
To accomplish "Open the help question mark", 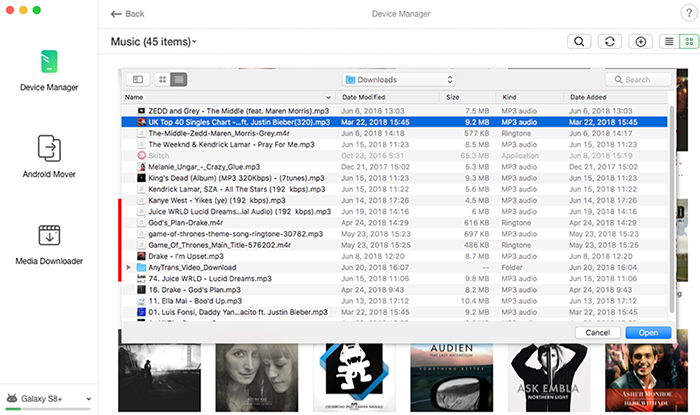I will point(689,13).
